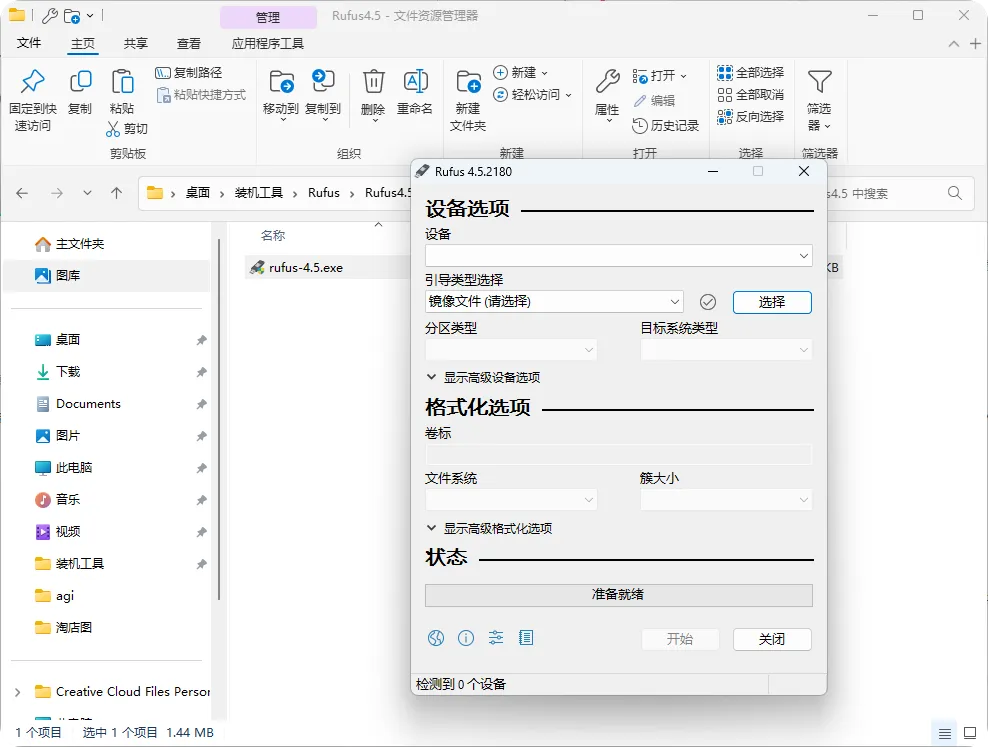Collapse the ribbon with the chevron
The height and width of the screenshot is (747, 988).
954,43
